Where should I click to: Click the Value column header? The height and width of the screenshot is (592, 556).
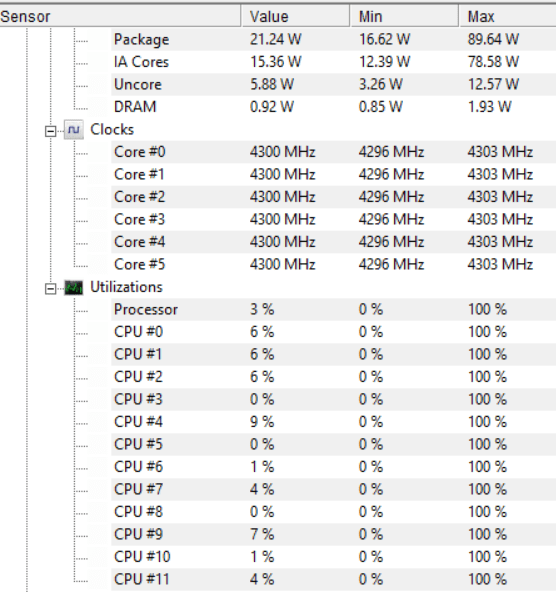tap(296, 17)
